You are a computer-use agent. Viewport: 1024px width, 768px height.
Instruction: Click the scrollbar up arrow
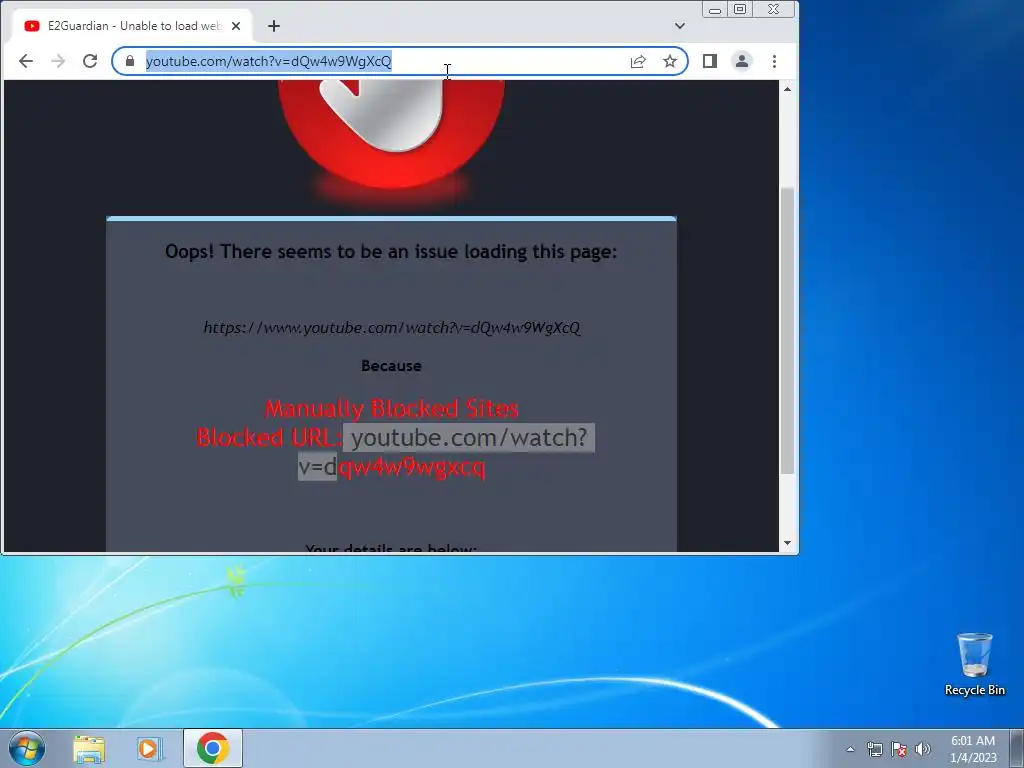tap(788, 89)
